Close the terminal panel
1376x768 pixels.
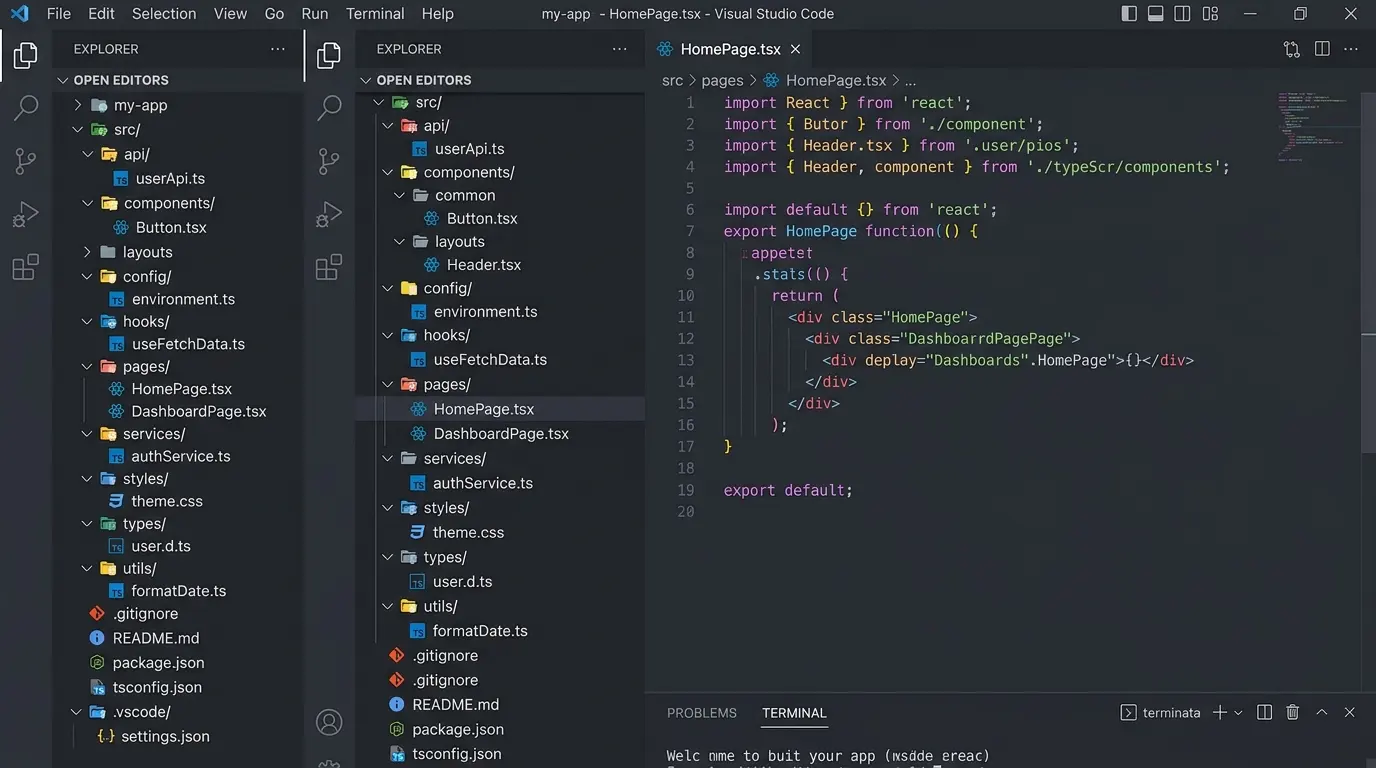click(x=1350, y=712)
